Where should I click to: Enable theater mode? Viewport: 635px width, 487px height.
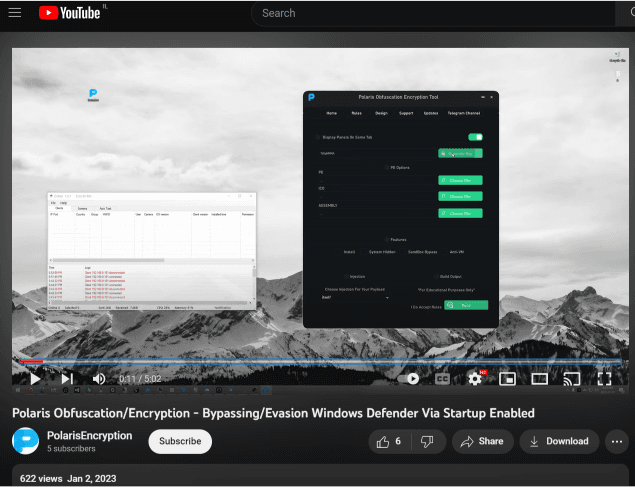point(540,379)
